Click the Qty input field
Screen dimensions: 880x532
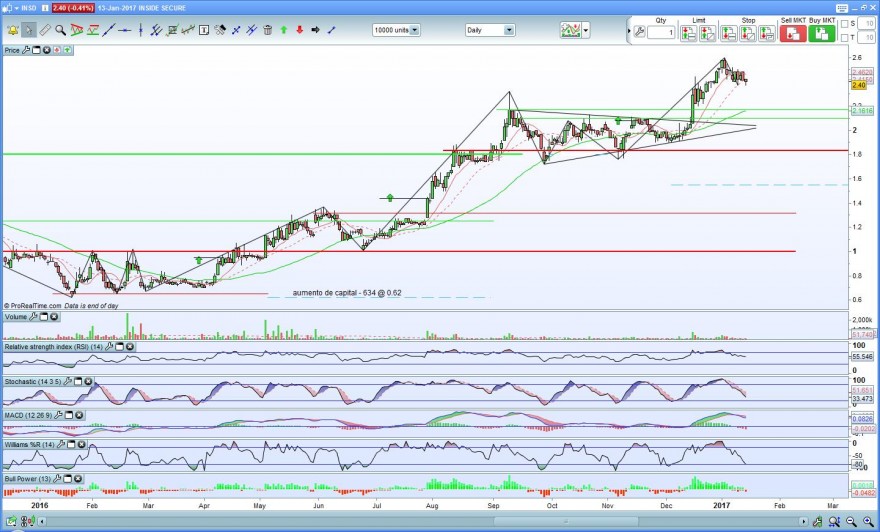pyautogui.click(x=661, y=33)
